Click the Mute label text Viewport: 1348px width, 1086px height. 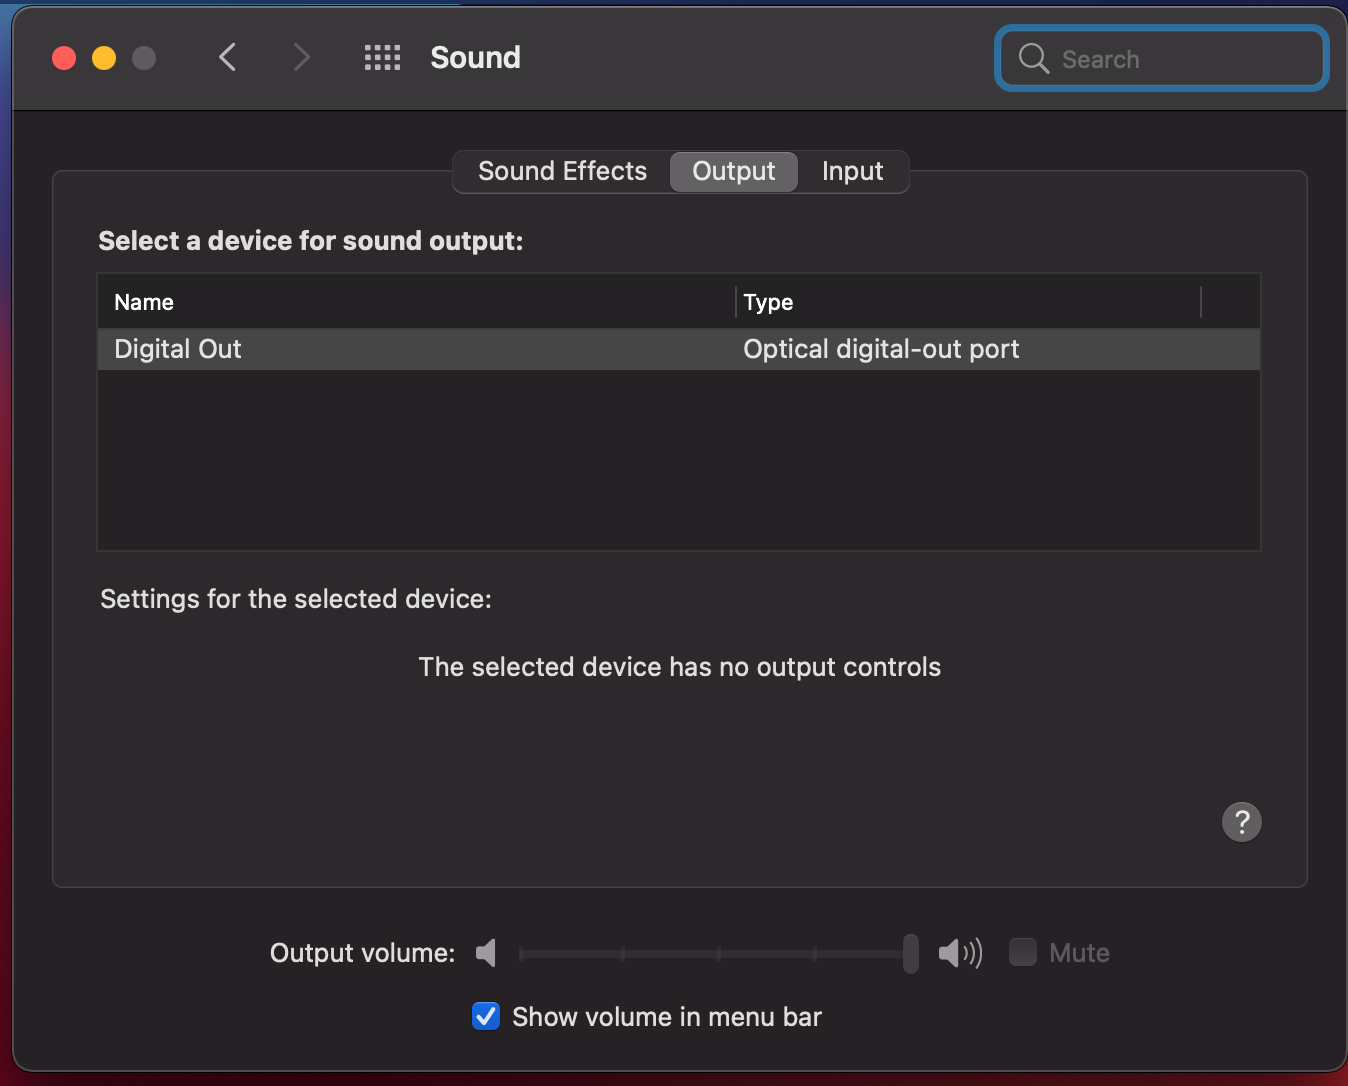pos(1079,953)
